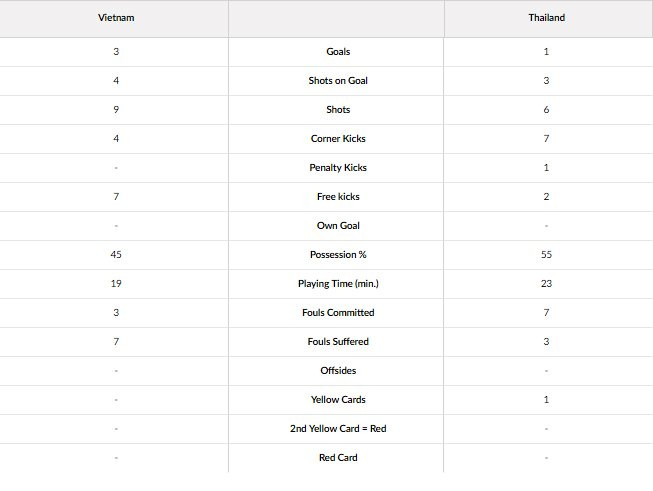Click the 2nd Yellow Card = Red label
653x491 pixels.
pyautogui.click(x=338, y=429)
